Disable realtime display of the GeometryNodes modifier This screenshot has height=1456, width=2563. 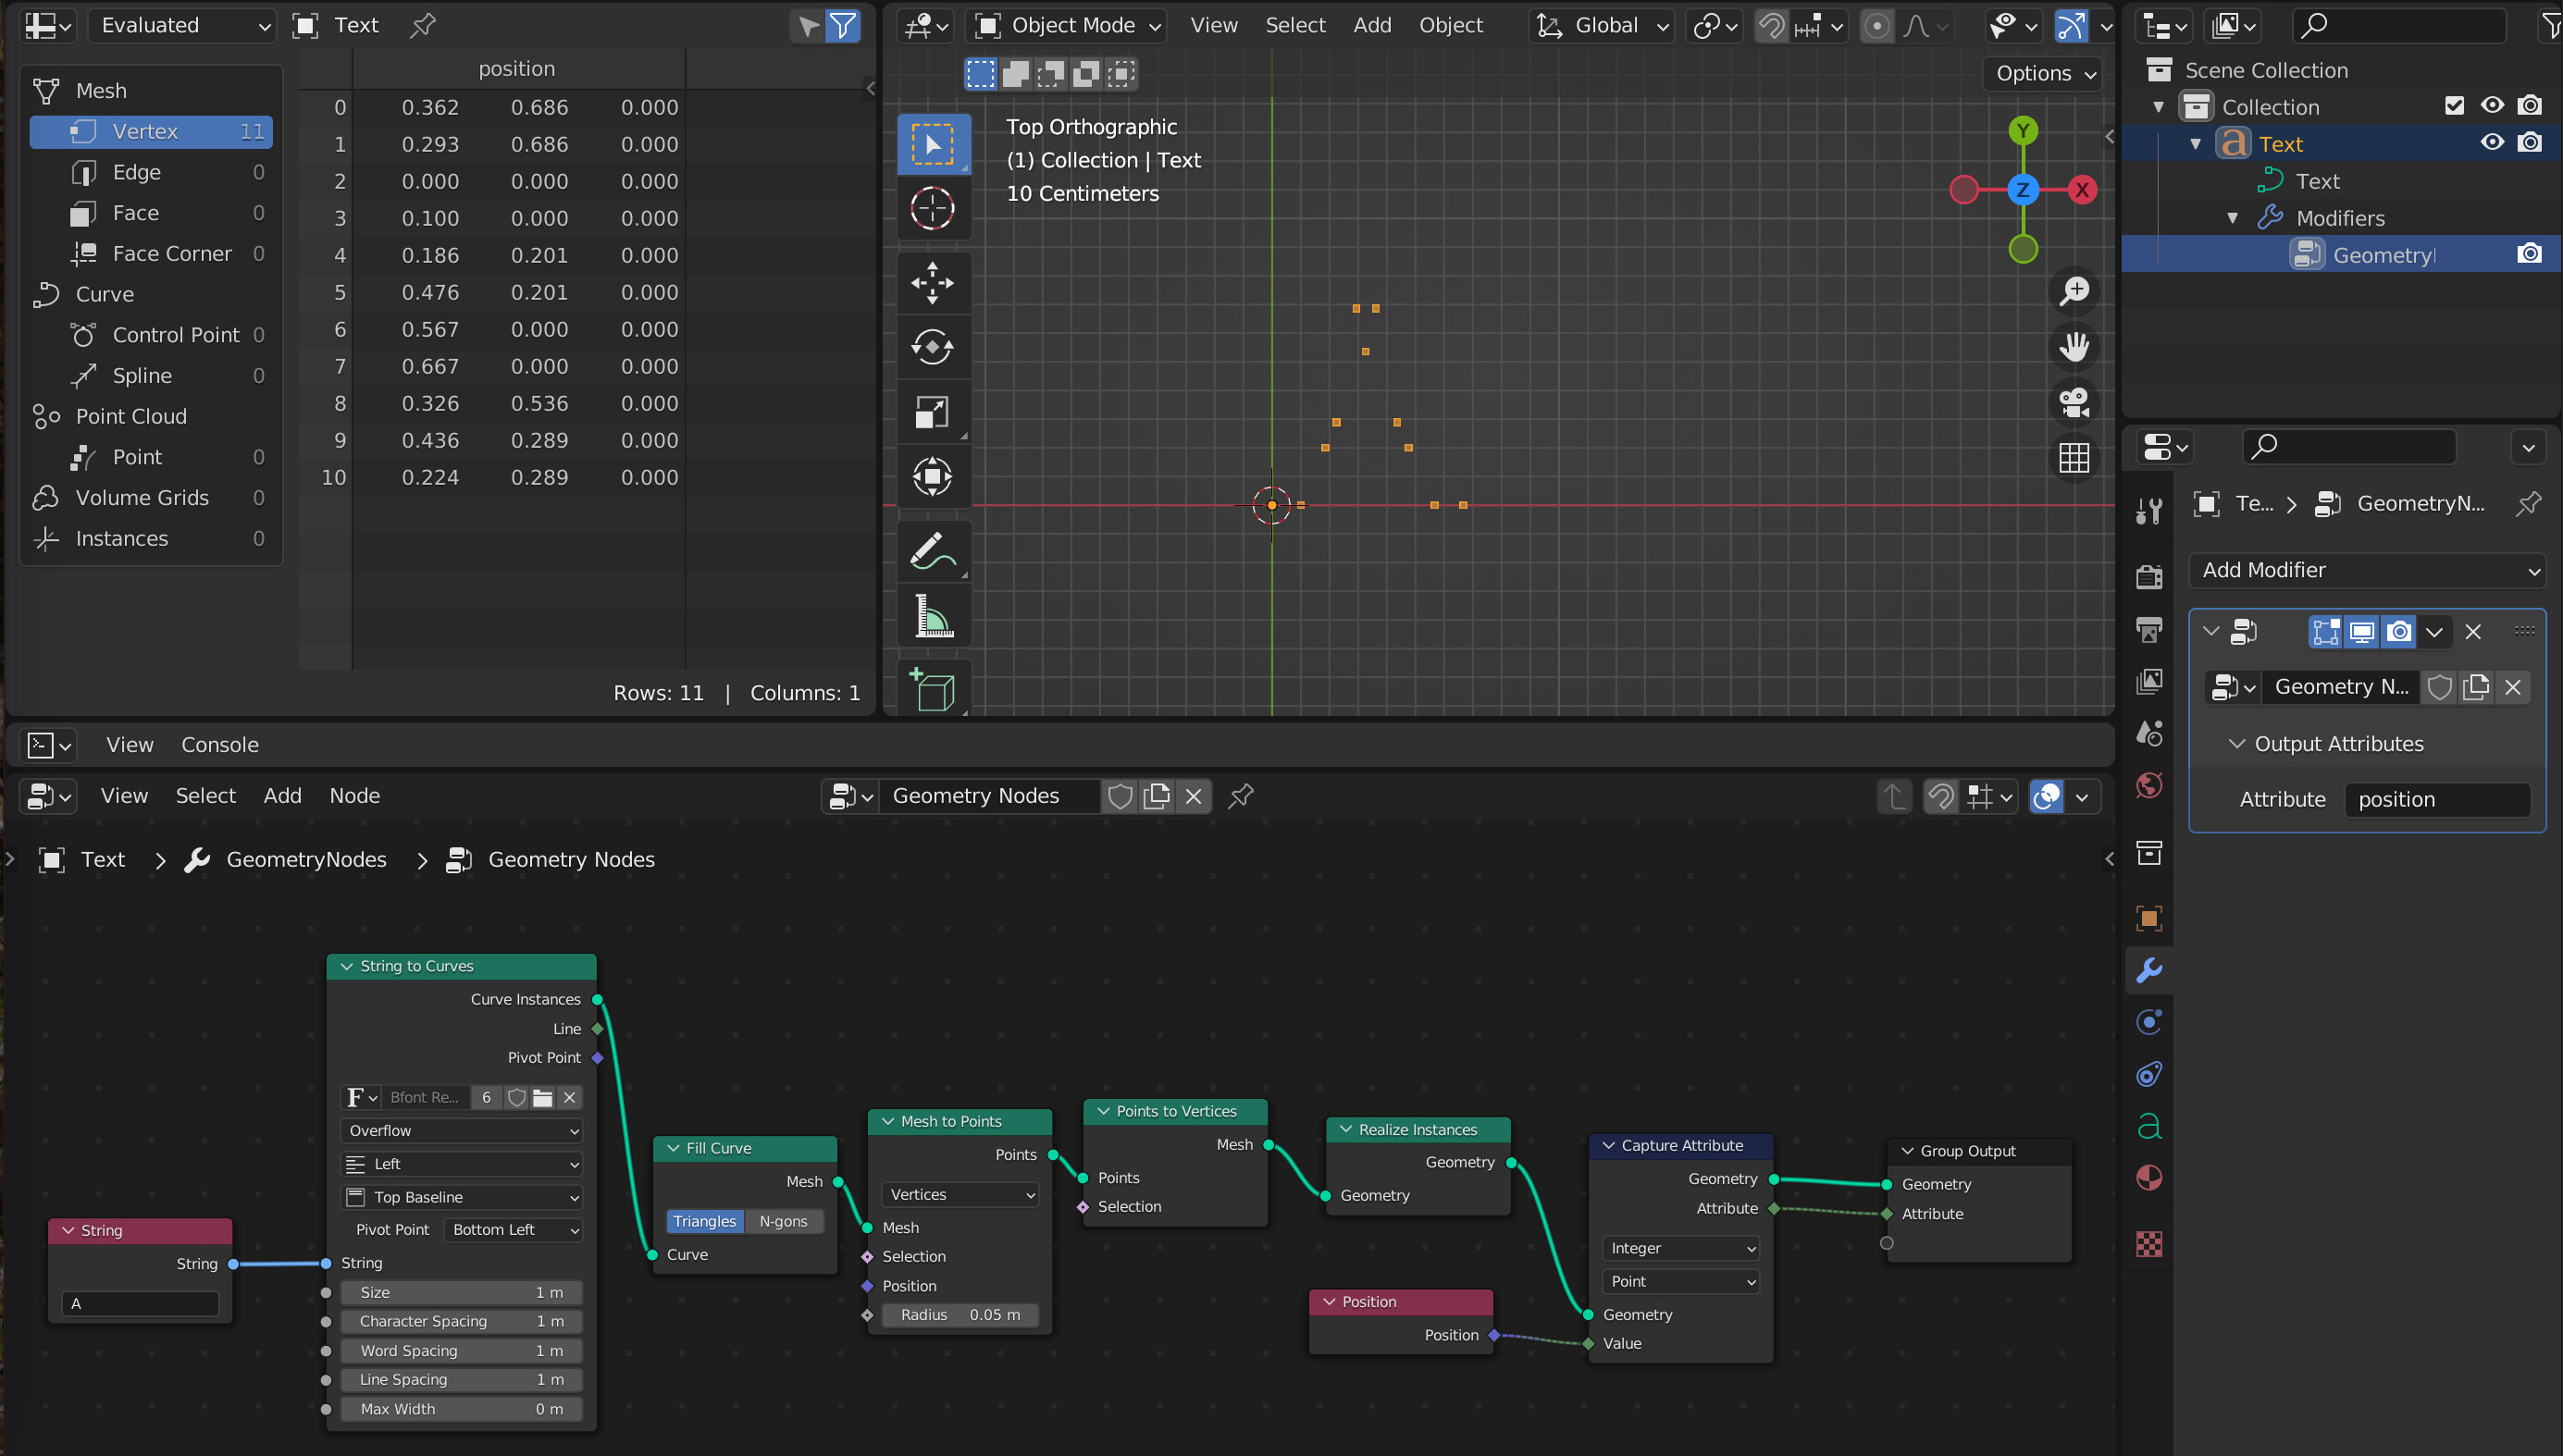pos(2362,631)
